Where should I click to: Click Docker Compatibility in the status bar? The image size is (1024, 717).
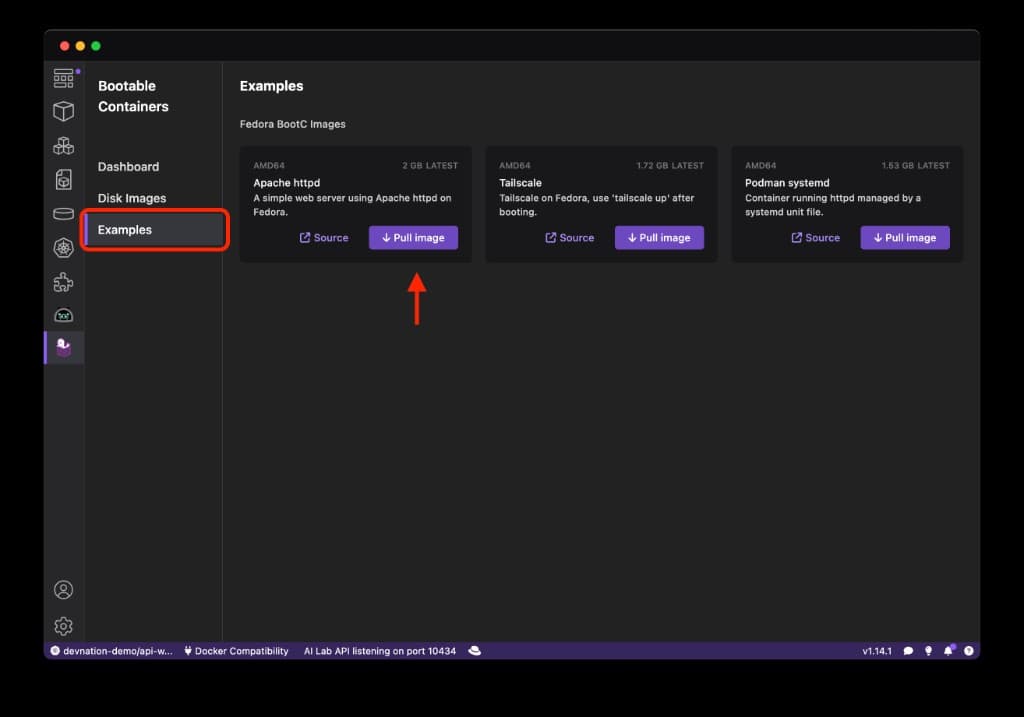point(235,651)
